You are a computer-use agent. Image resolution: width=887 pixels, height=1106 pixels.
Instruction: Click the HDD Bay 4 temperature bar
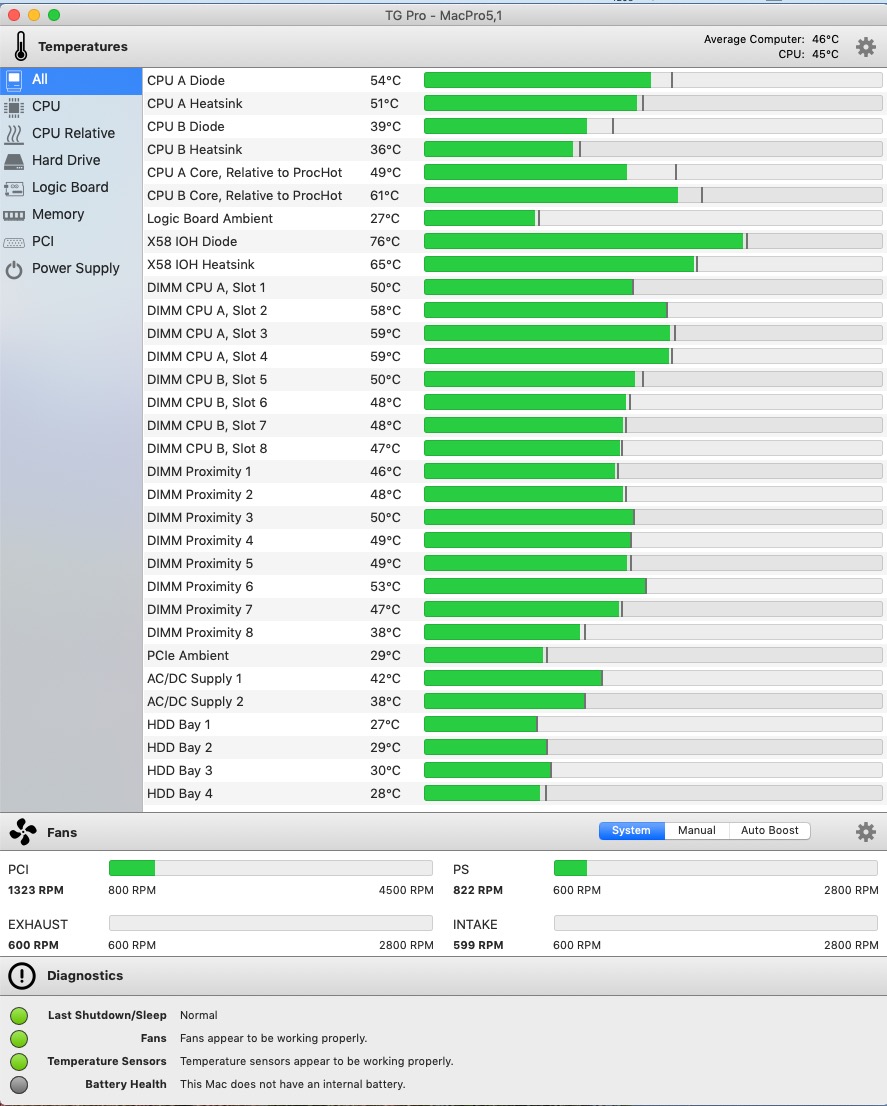pos(653,793)
